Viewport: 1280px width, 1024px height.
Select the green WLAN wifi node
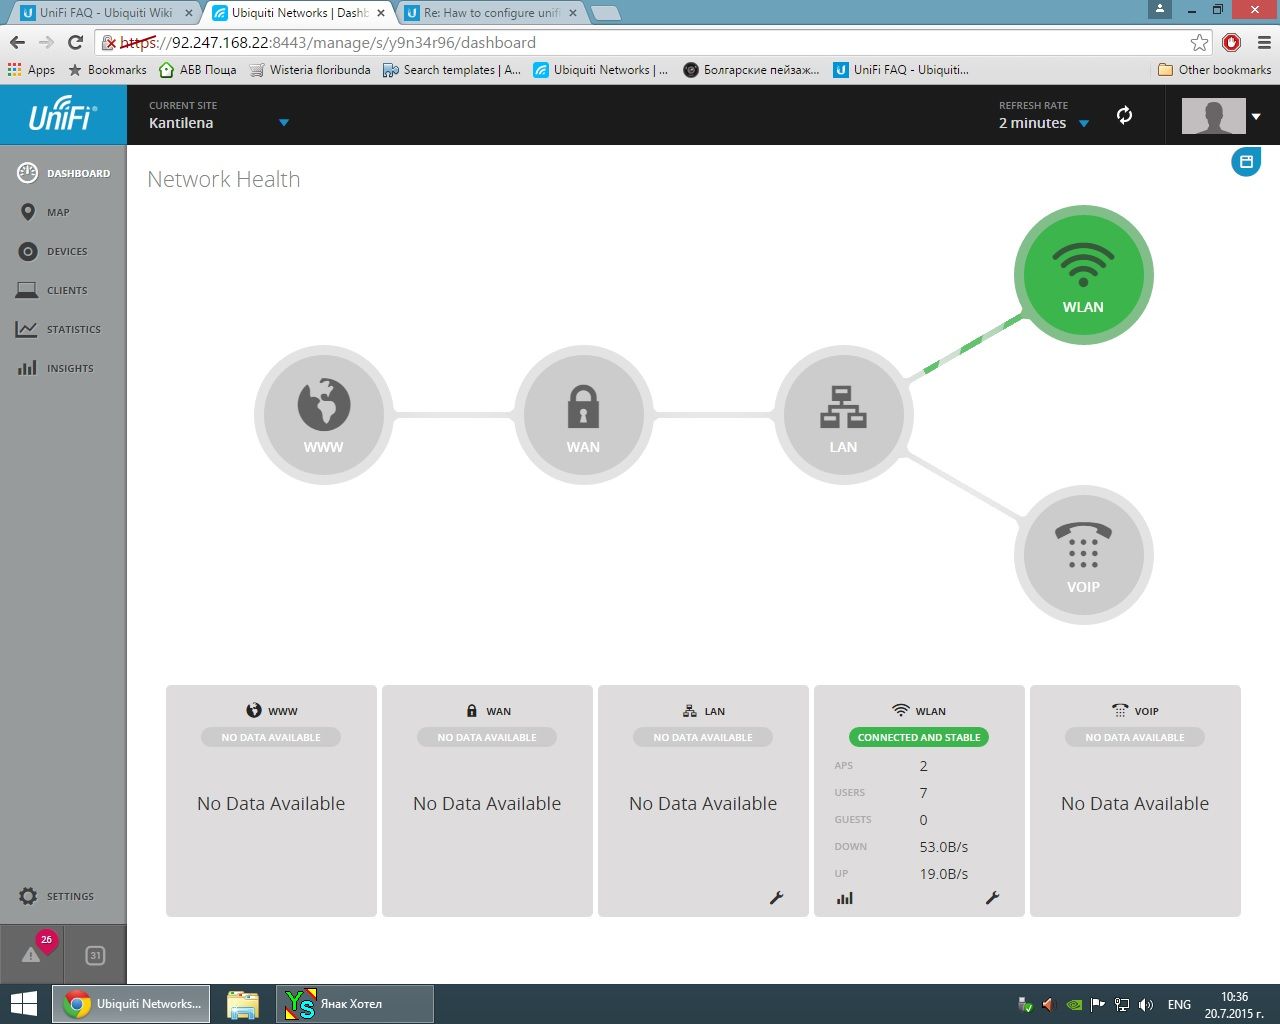1083,274
